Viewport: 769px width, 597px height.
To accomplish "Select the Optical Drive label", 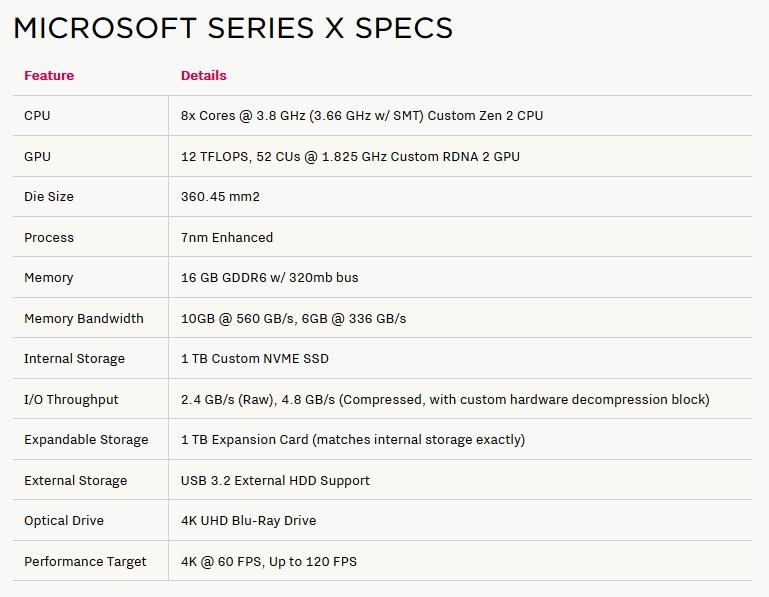I will point(64,521).
